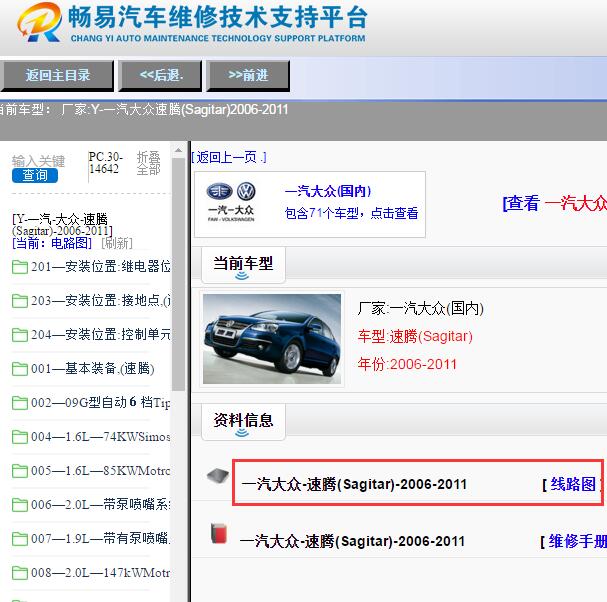Click 年份:2006-2011 text
Image resolution: width=607 pixels, height=602 pixels.
pyautogui.click(x=407, y=364)
